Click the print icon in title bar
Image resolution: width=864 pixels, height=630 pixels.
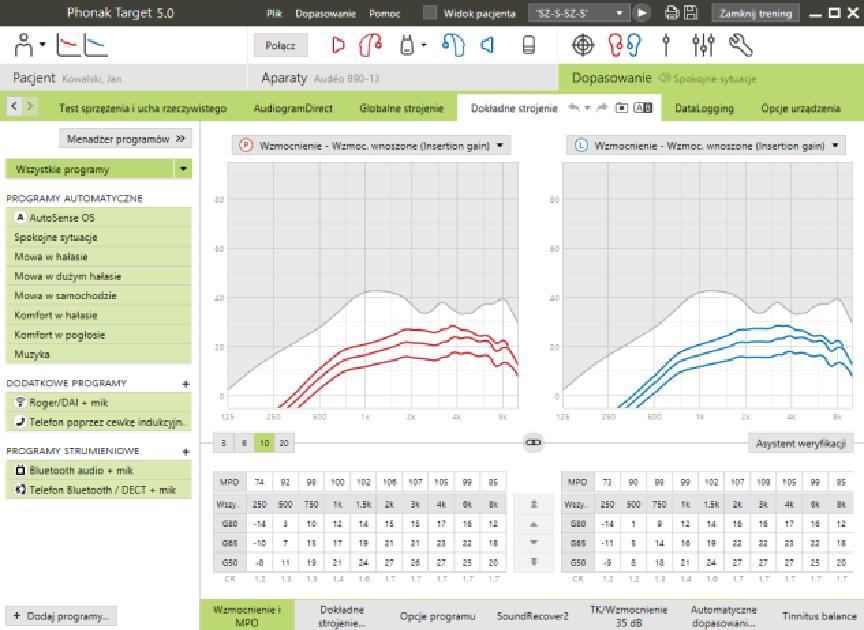click(x=671, y=13)
